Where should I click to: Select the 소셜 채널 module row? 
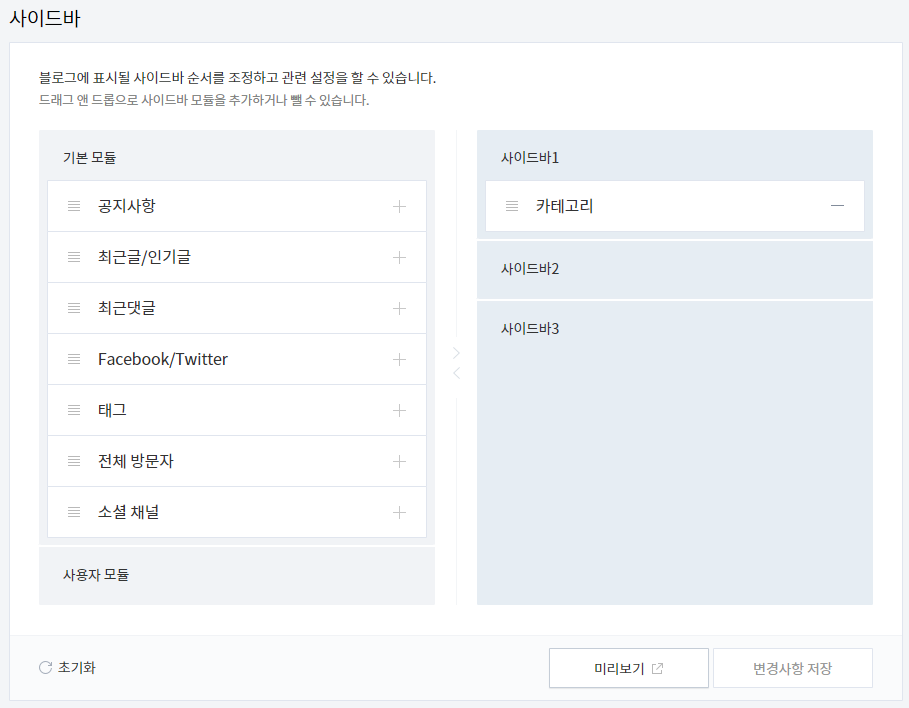tap(237, 512)
